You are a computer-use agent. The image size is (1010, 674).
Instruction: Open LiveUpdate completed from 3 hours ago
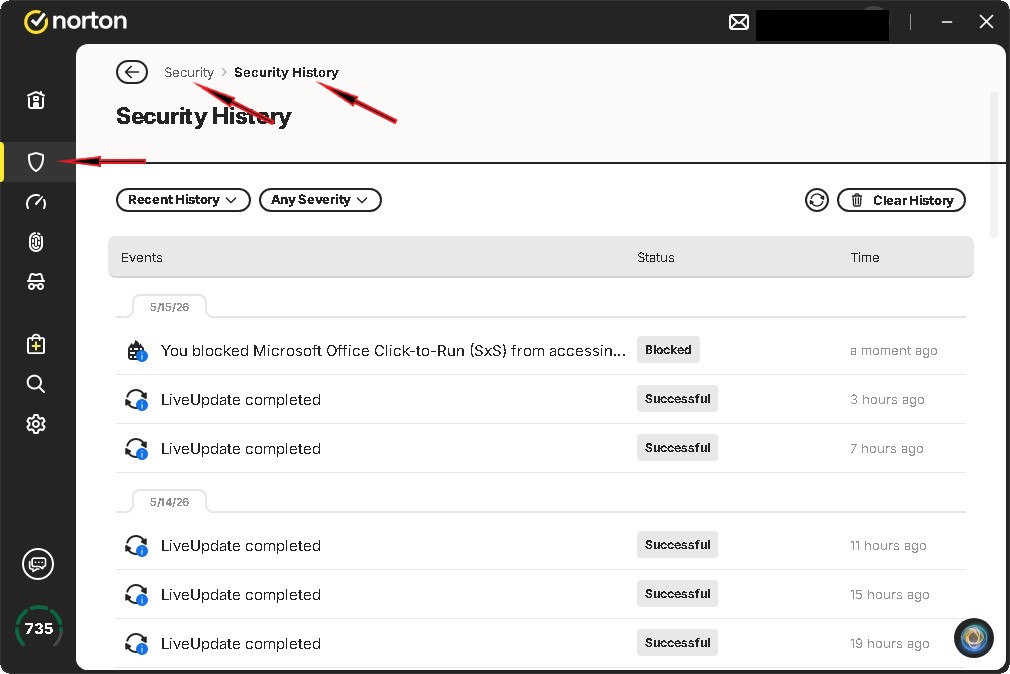click(541, 400)
